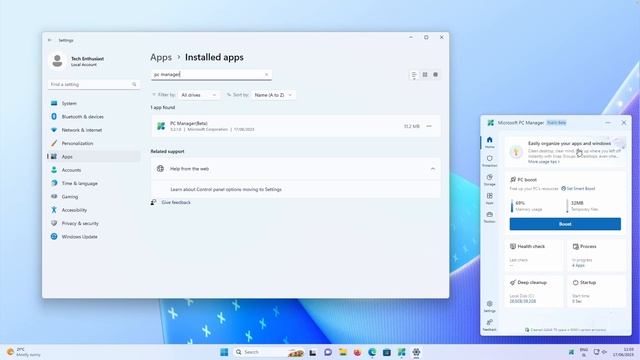The height and width of the screenshot is (360, 640).
Task: Select Accounts in Settings navigation
Action: (x=94, y=170)
